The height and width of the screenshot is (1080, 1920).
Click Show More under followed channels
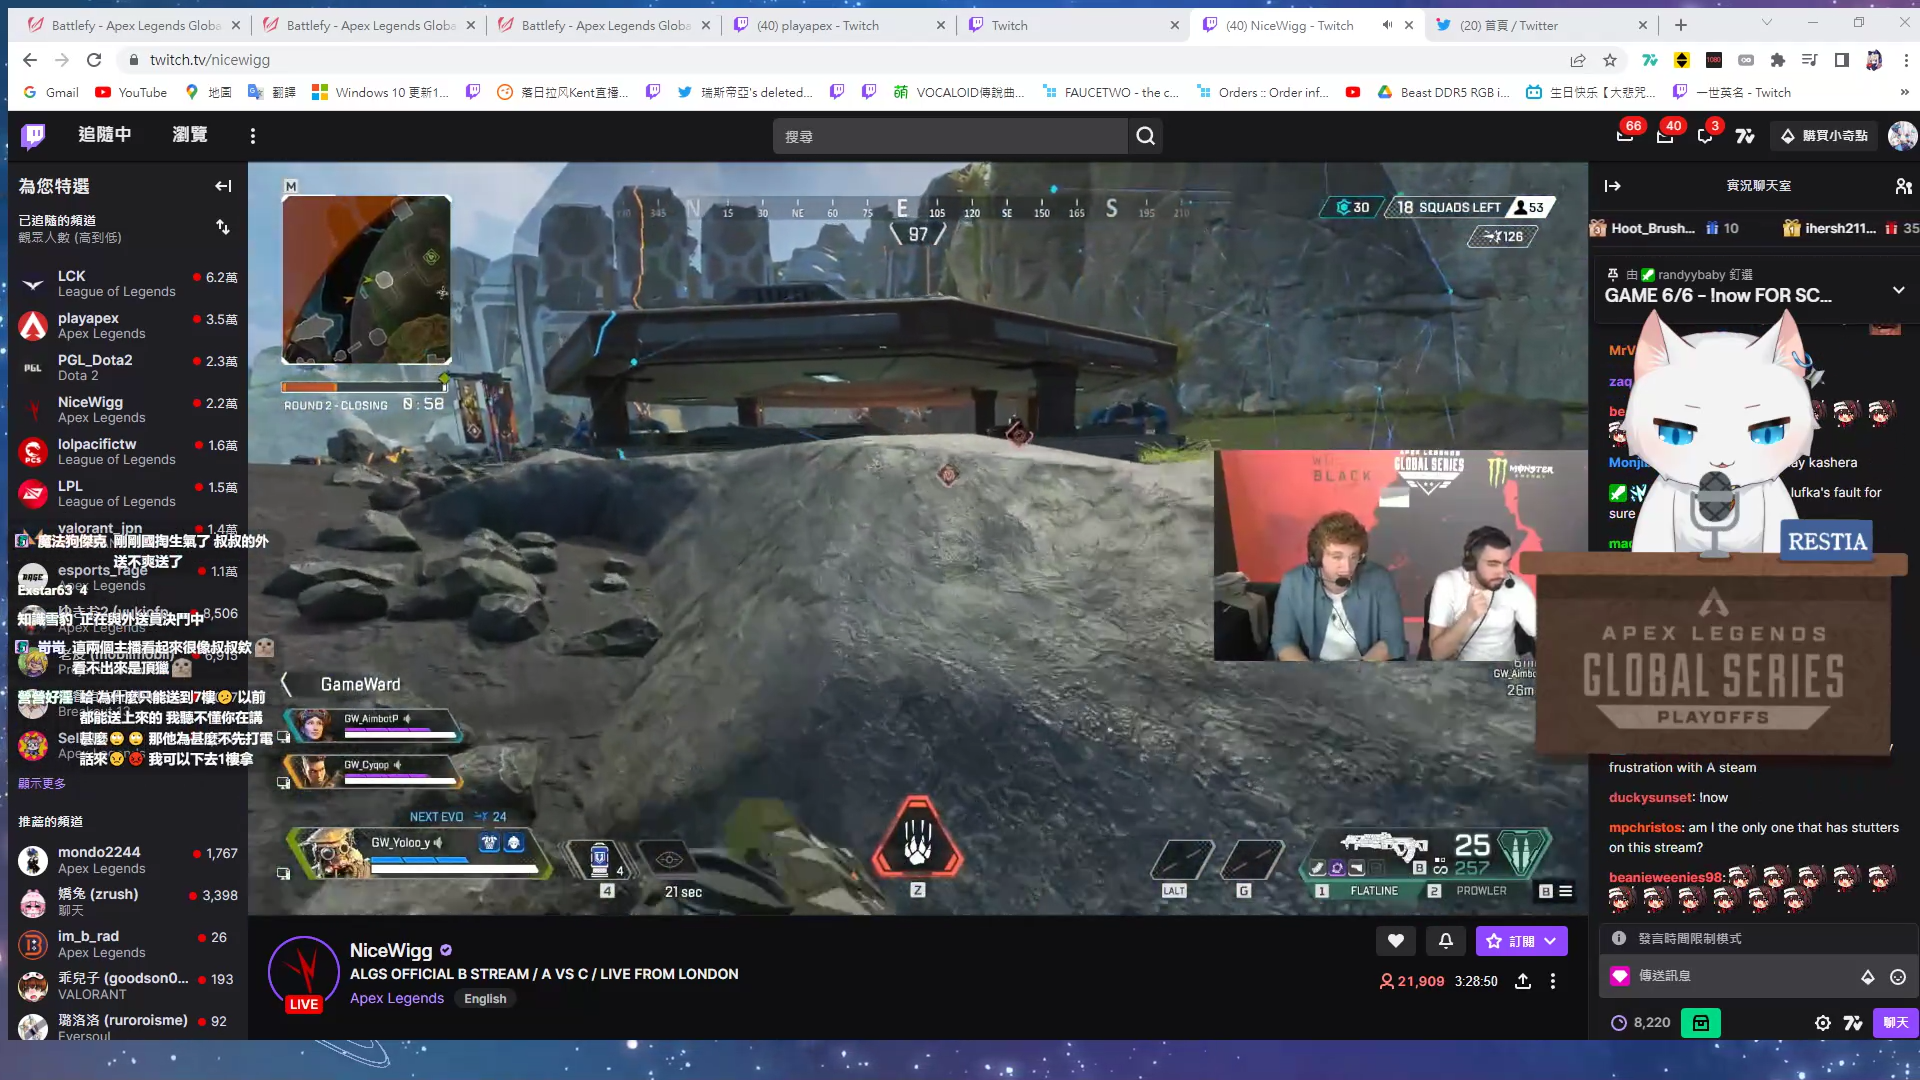pos(42,784)
